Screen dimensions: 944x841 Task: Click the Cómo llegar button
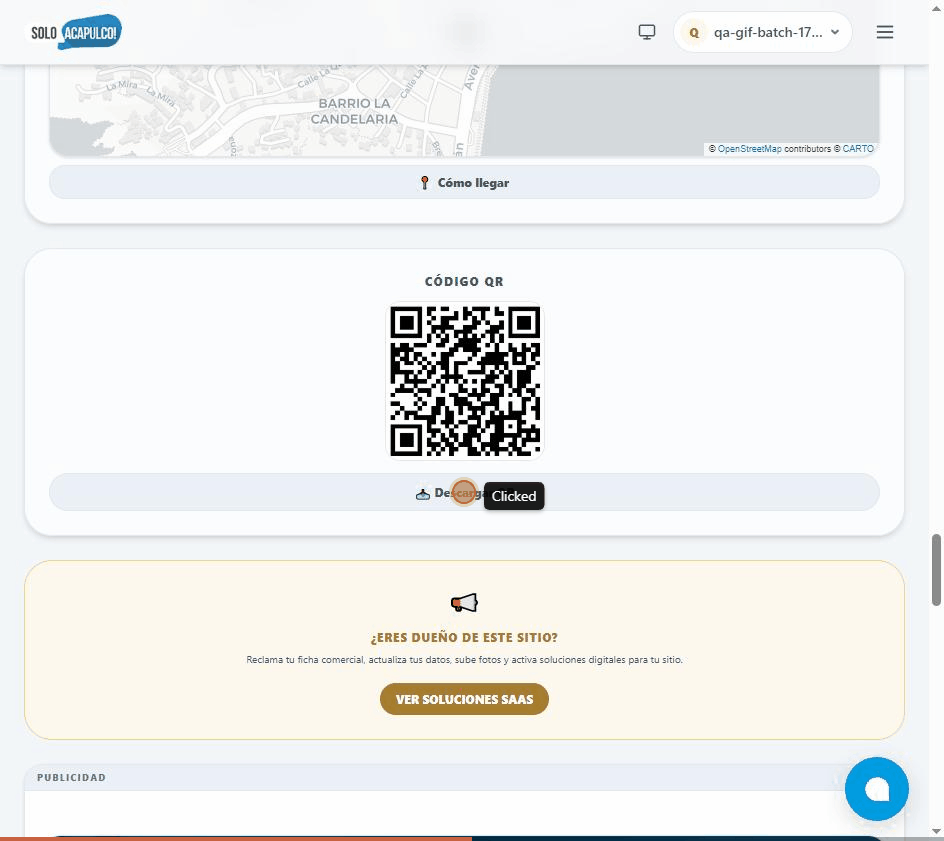coord(464,182)
